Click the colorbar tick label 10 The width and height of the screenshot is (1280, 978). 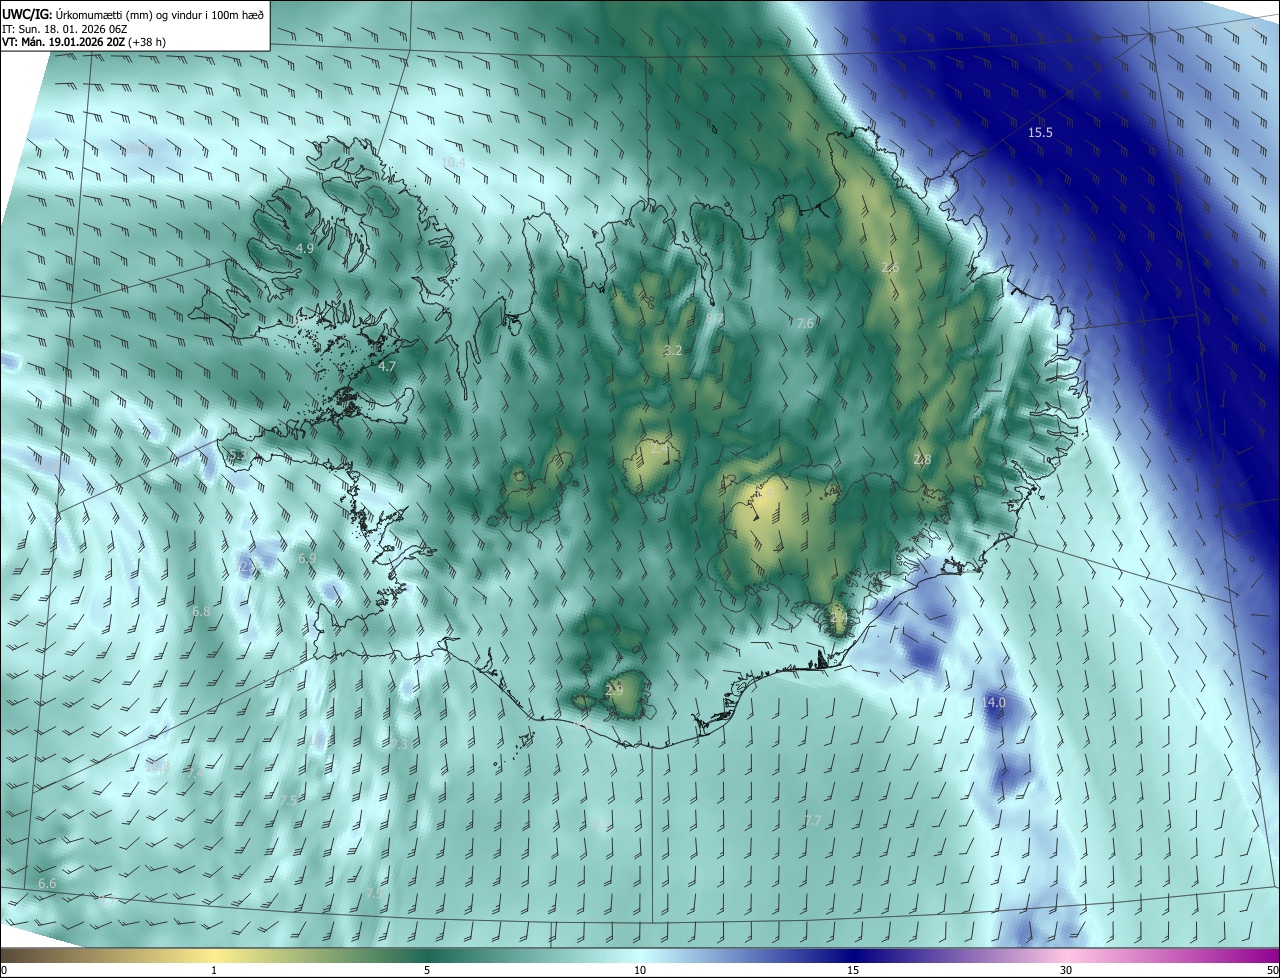640,970
